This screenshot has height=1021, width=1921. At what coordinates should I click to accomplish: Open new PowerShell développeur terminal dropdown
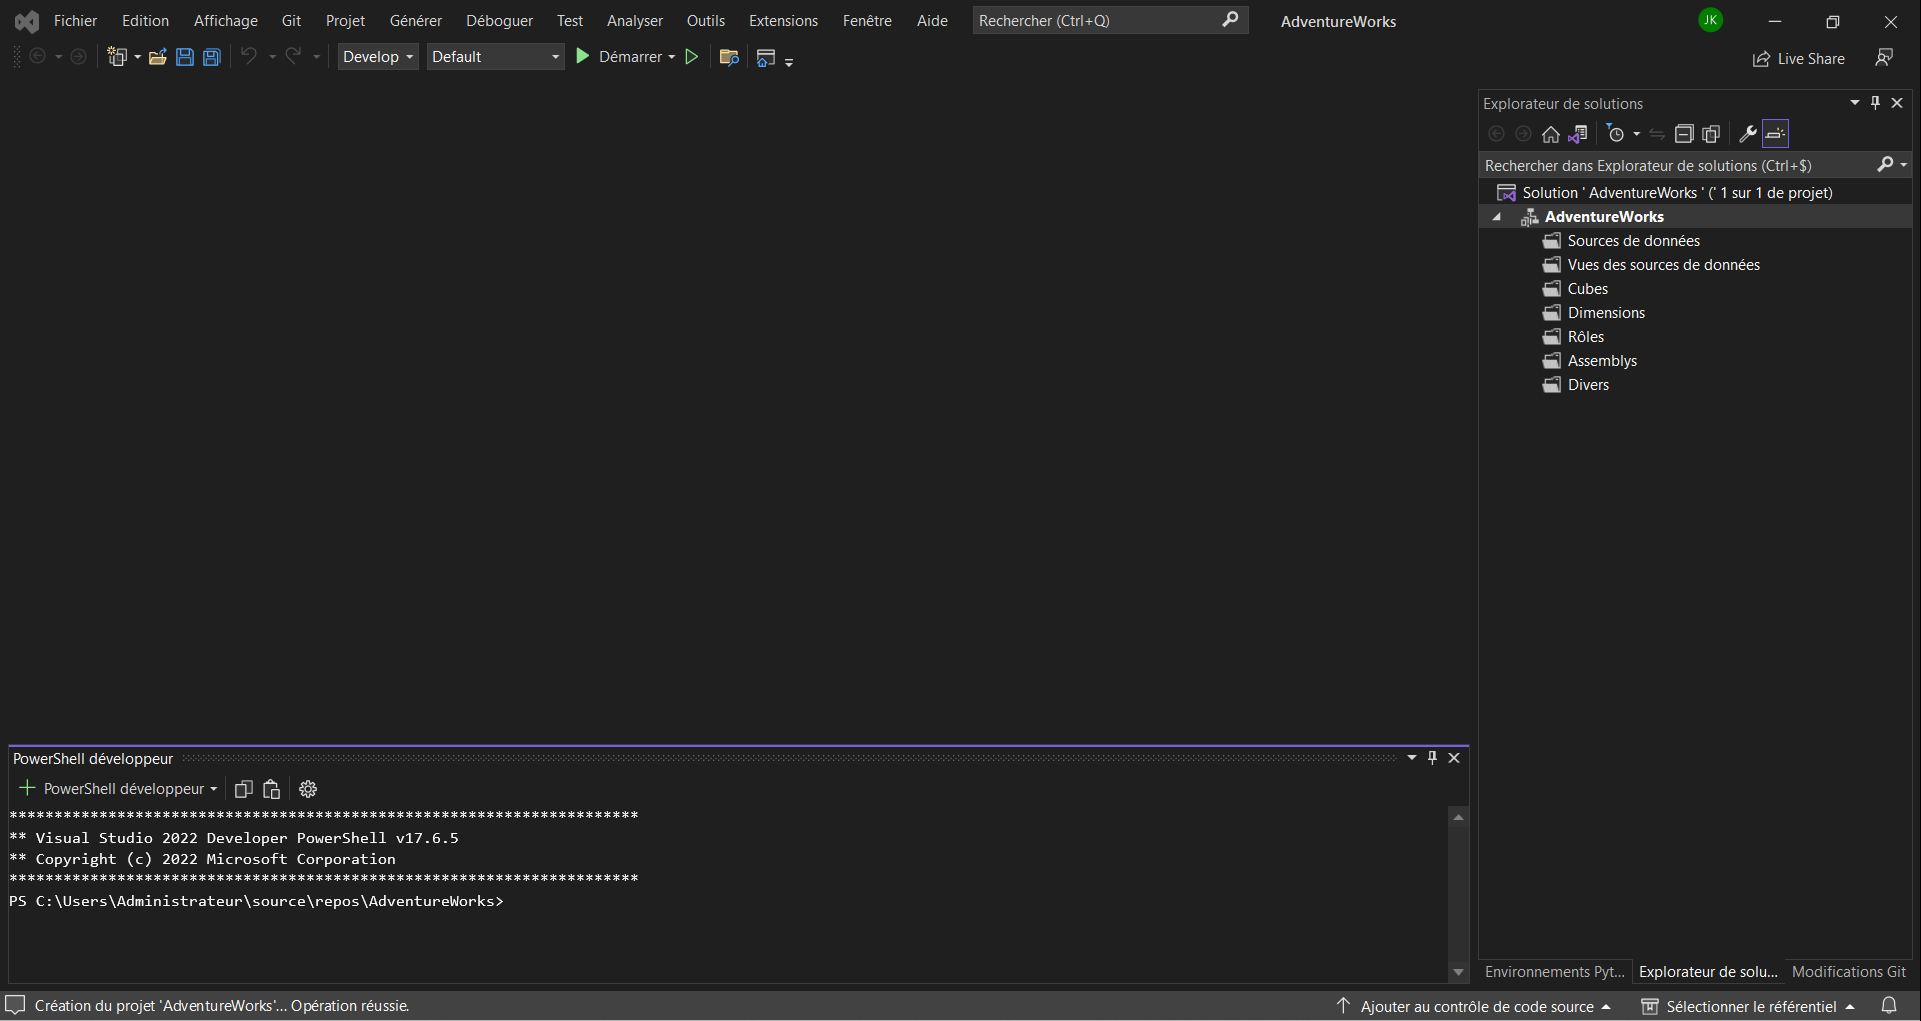pyautogui.click(x=213, y=789)
